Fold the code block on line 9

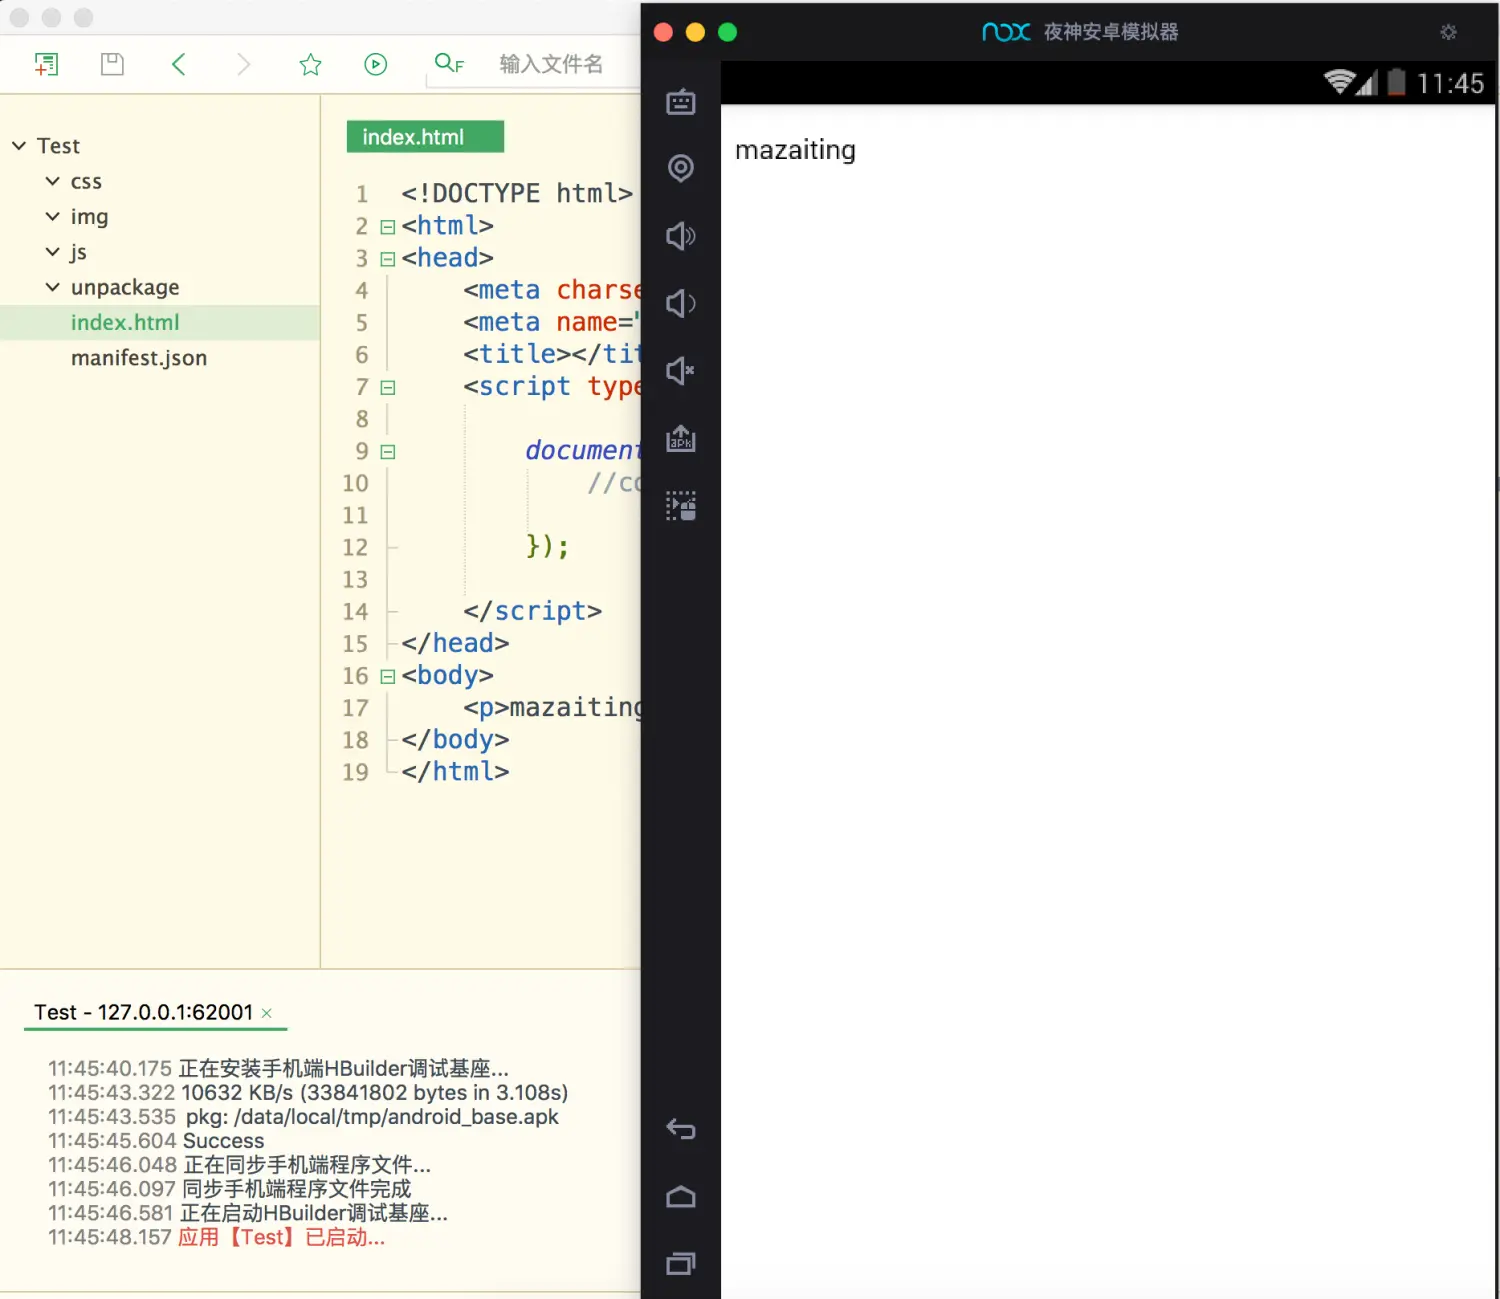[388, 452]
